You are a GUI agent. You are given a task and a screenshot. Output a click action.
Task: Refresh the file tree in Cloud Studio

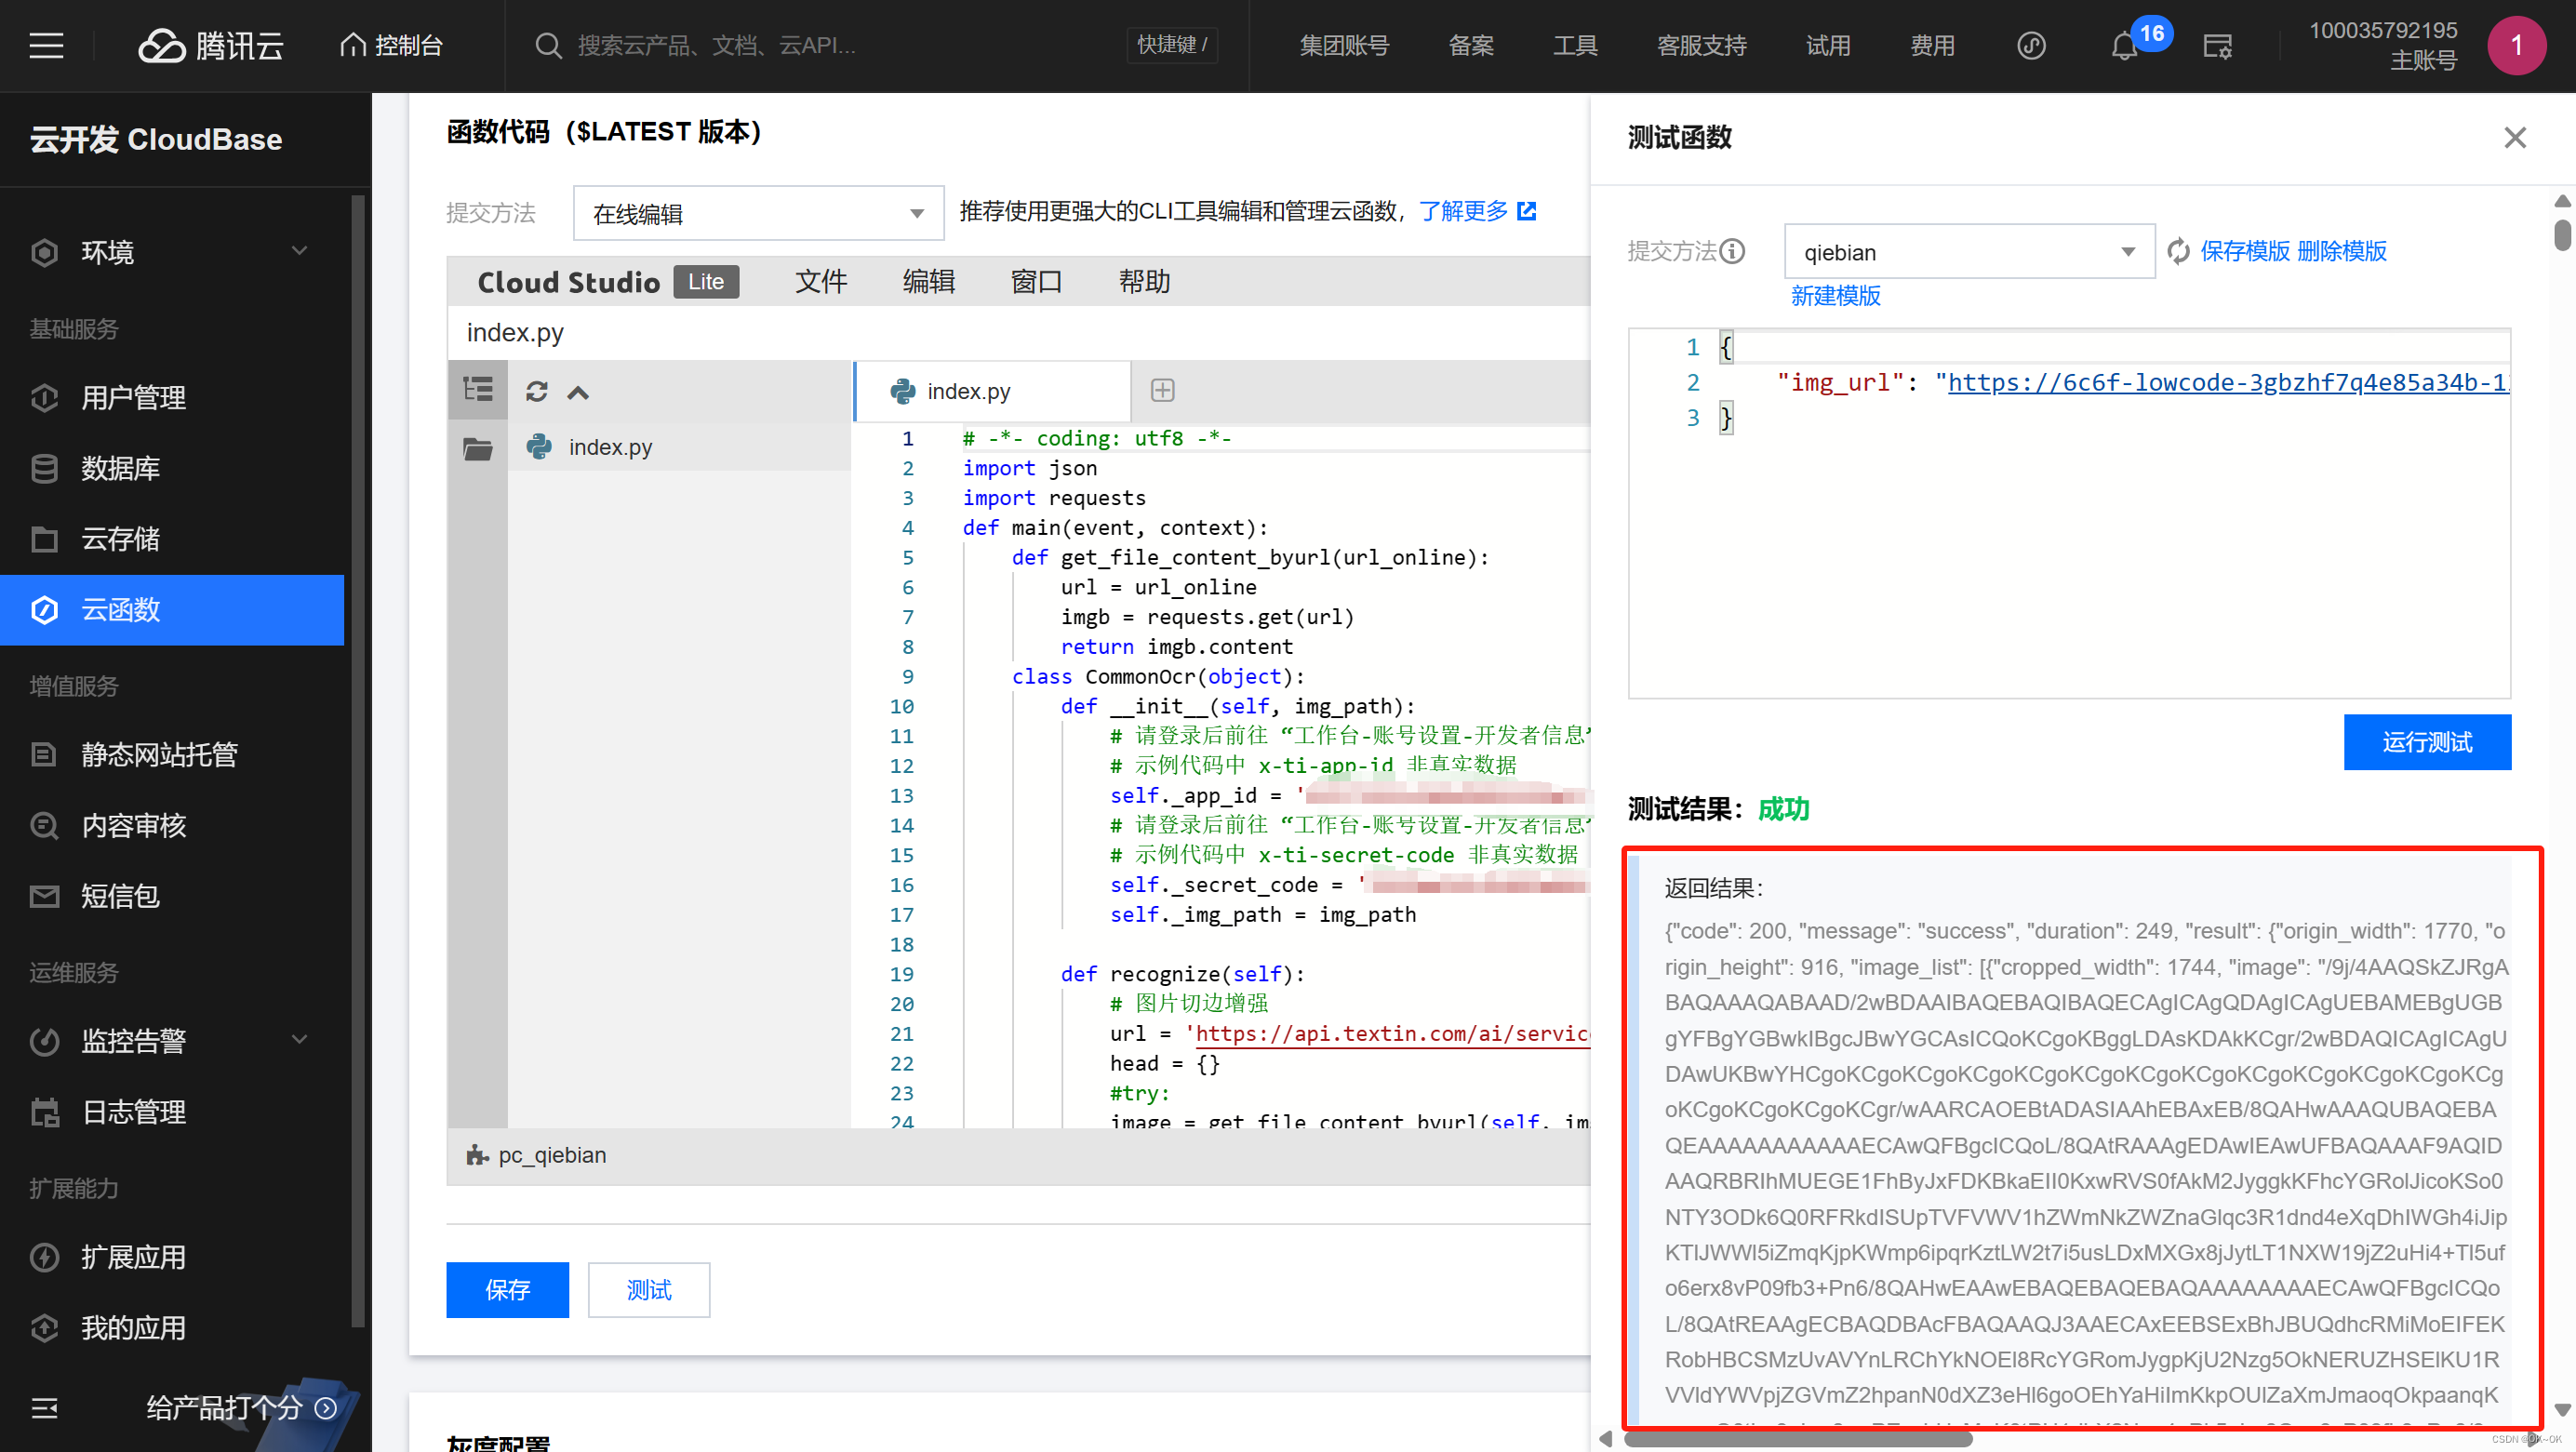point(538,391)
